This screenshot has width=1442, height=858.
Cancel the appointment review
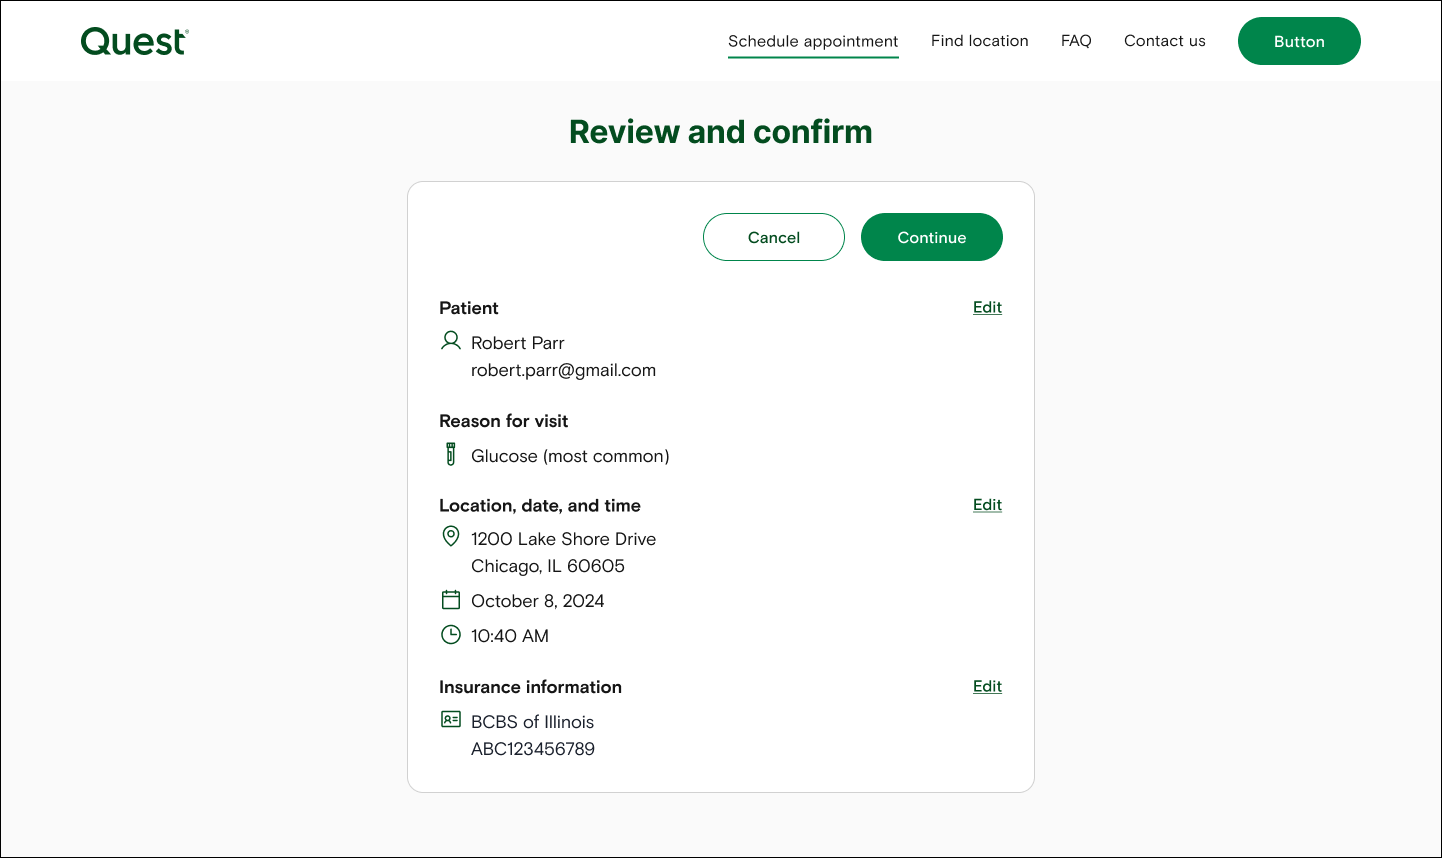point(774,237)
